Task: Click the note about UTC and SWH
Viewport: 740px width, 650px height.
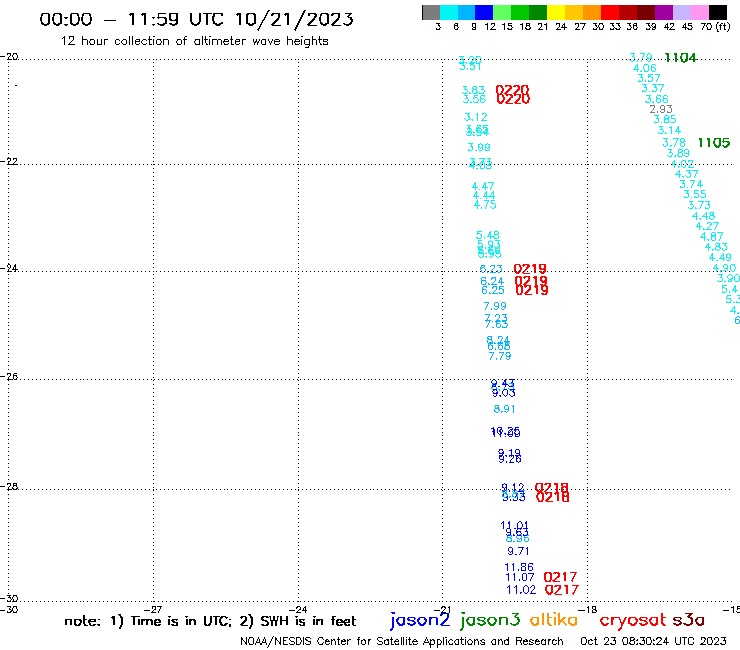Action: (210, 621)
